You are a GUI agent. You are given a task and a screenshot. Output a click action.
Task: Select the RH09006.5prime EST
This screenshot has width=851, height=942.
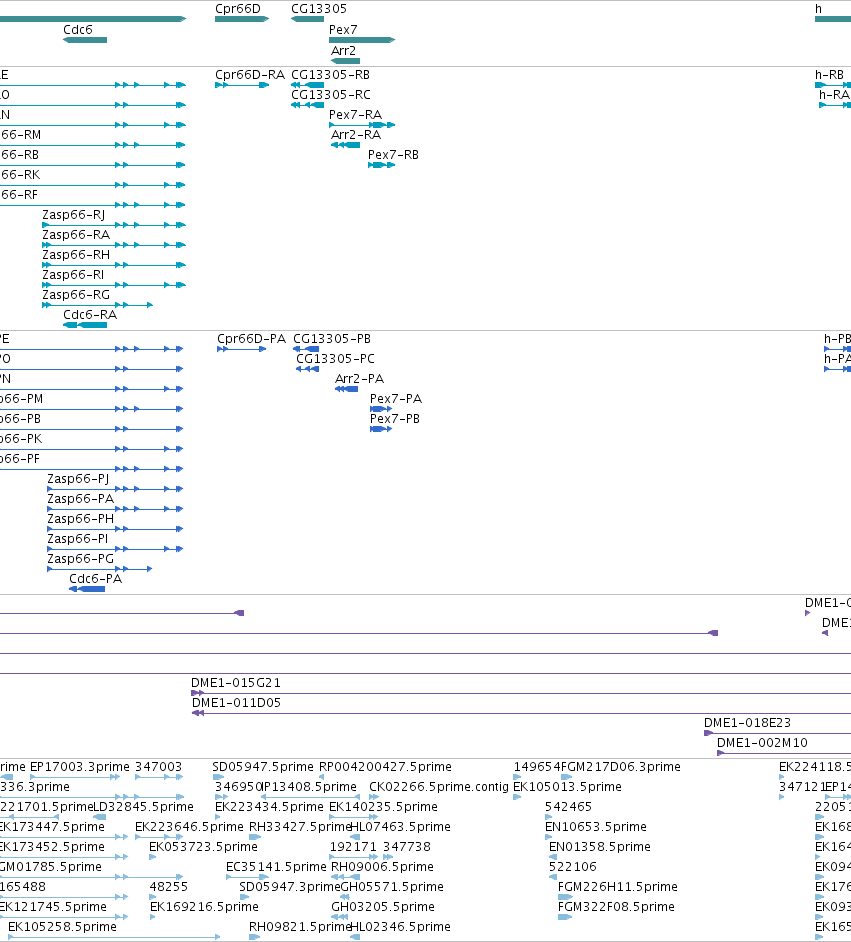(345, 877)
